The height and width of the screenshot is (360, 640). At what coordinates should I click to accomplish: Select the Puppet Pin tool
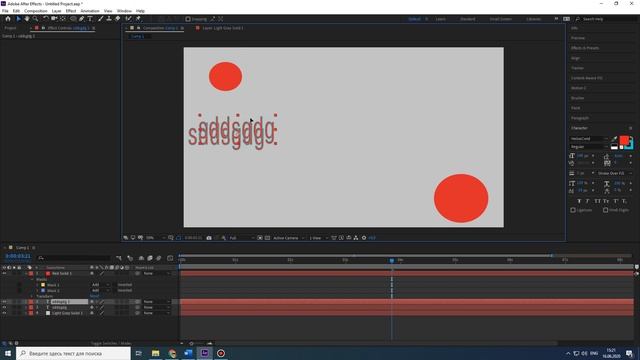(138, 19)
